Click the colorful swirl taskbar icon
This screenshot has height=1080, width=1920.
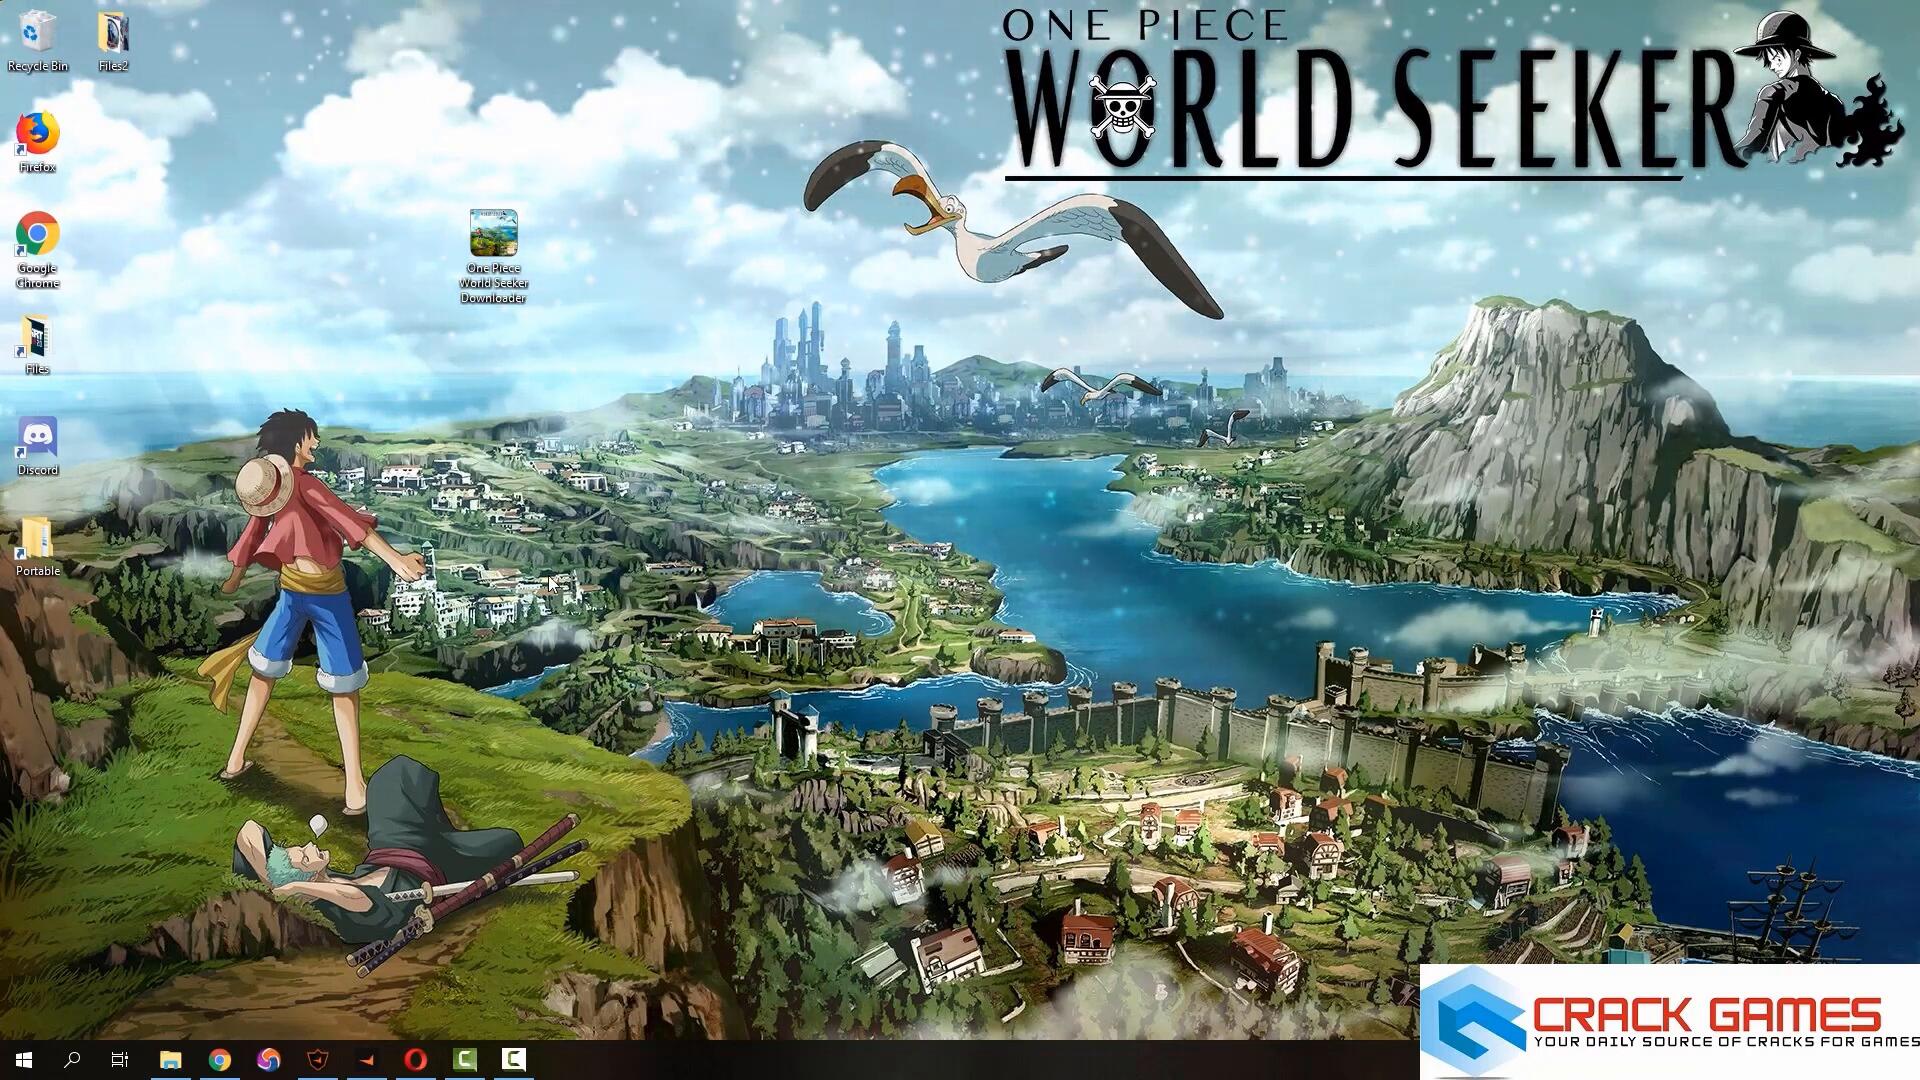(268, 1059)
